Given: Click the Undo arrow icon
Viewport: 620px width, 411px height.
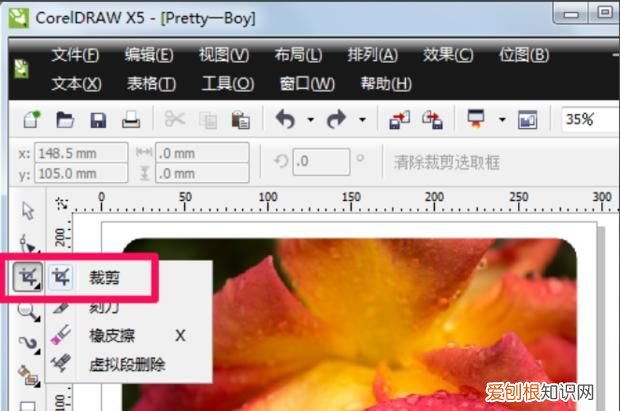Looking at the screenshot, I should point(285,120).
